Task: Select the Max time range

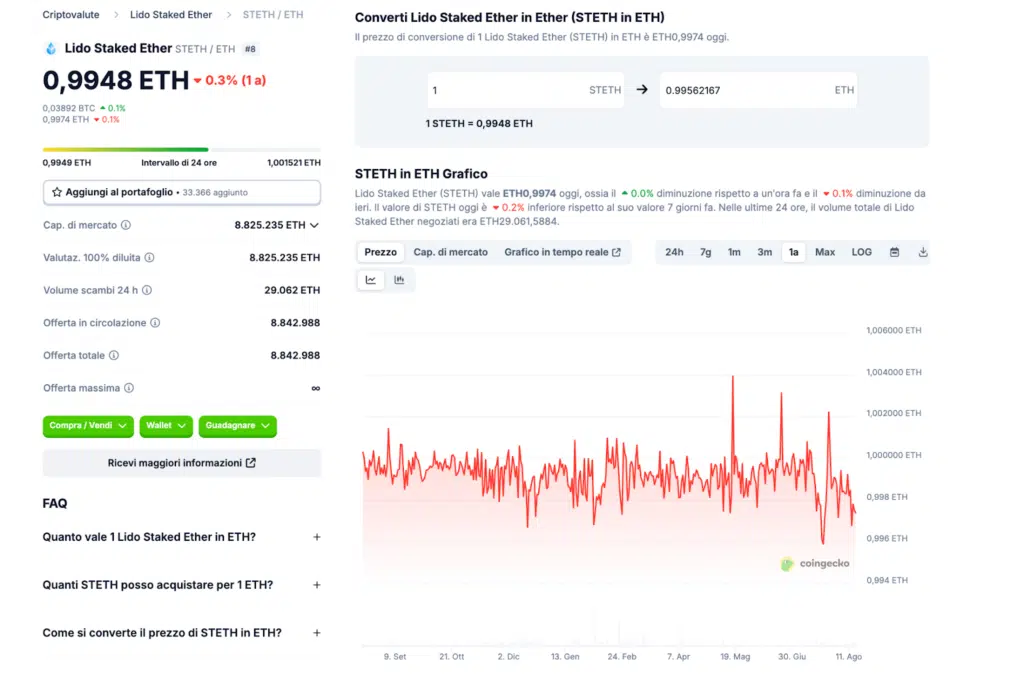Action: 825,252
